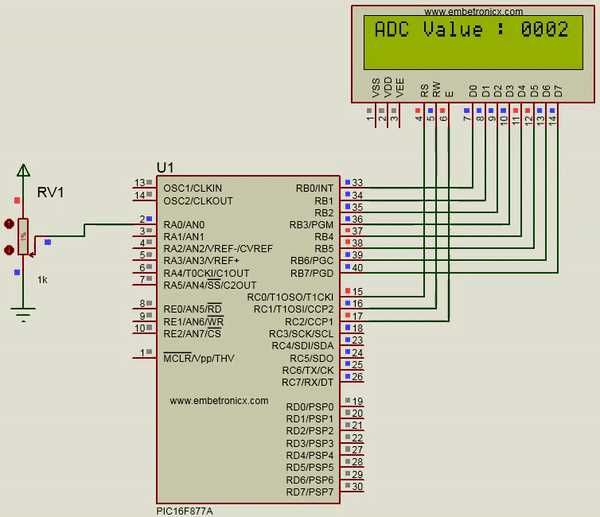Select the D4 pin label on the LCD
This screenshot has height=517, width=600.
522,91
